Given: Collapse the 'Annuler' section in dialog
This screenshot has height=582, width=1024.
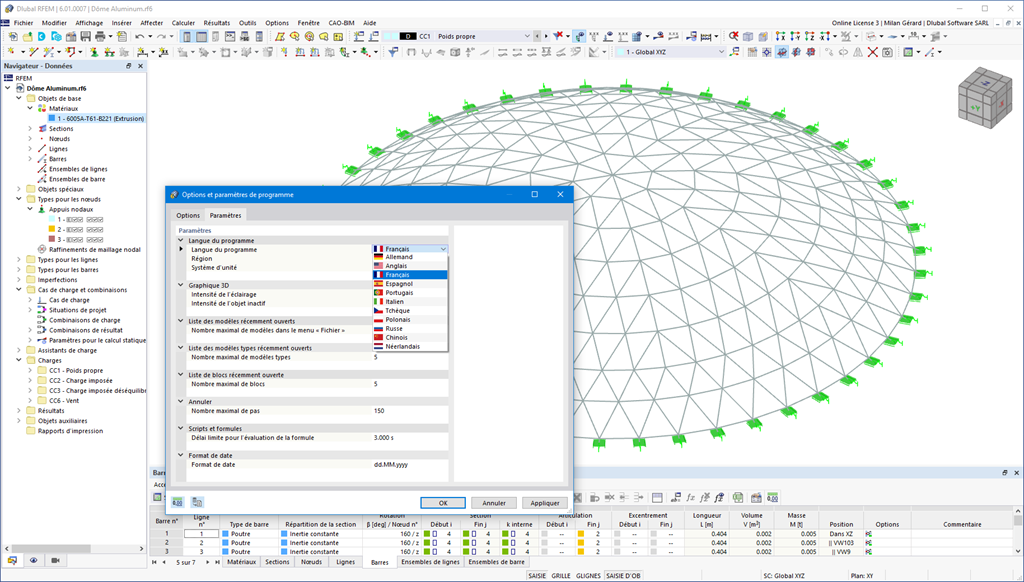Looking at the screenshot, I should 181,402.
